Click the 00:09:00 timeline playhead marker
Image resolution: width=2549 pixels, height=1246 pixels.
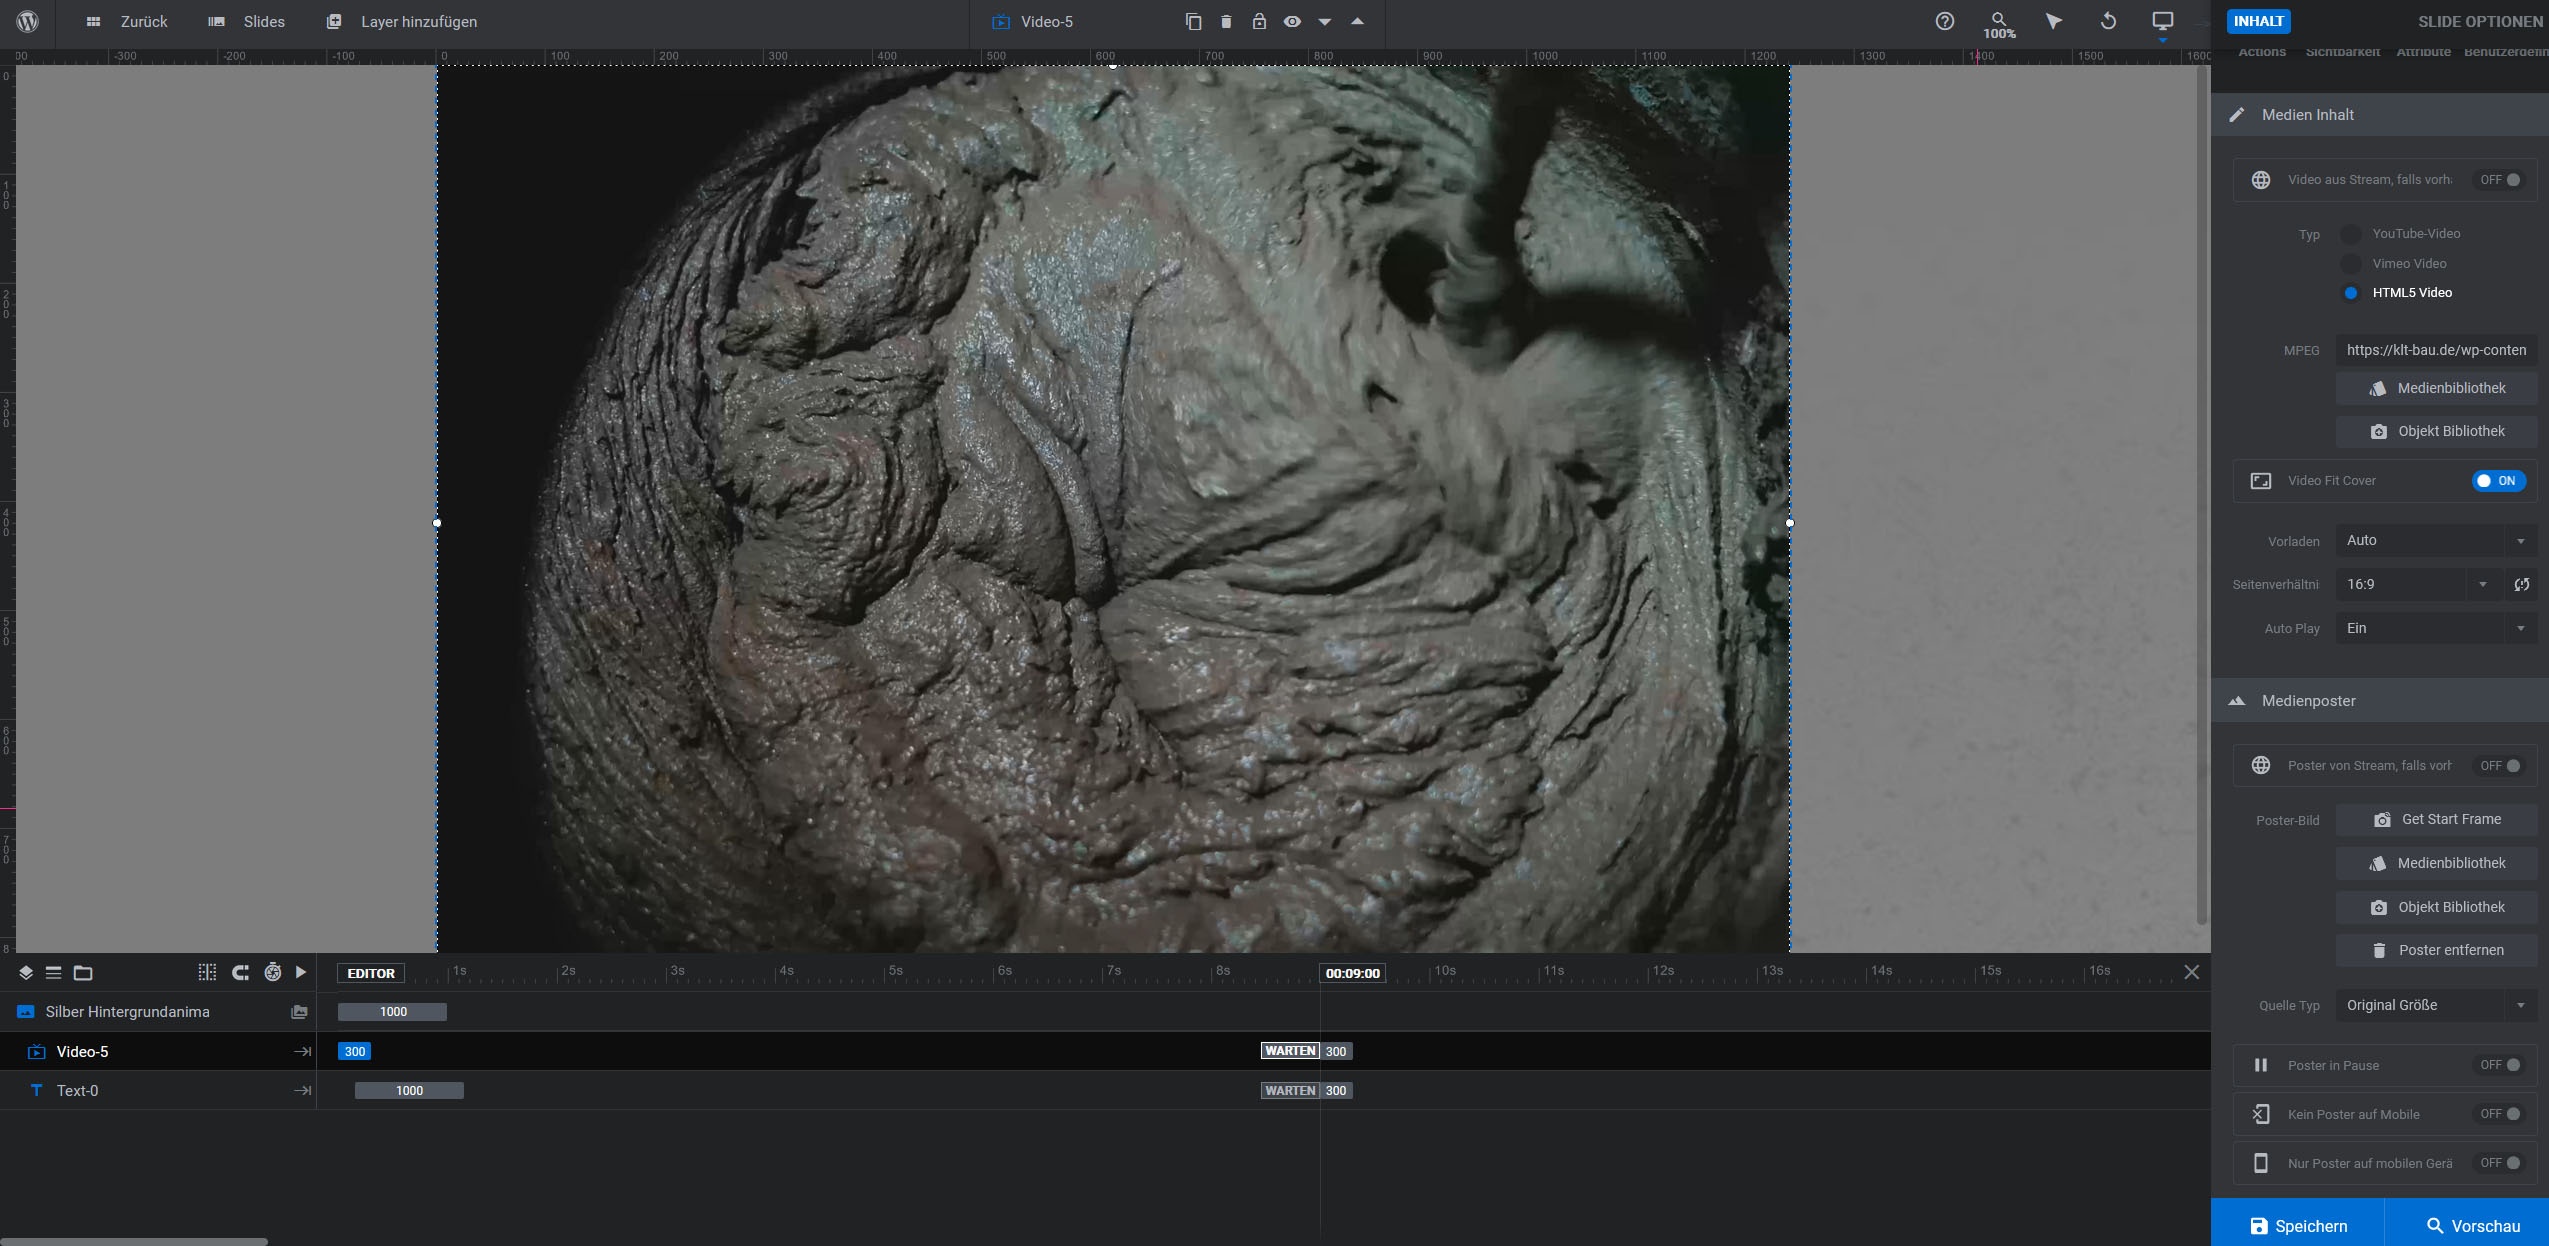click(x=1352, y=973)
